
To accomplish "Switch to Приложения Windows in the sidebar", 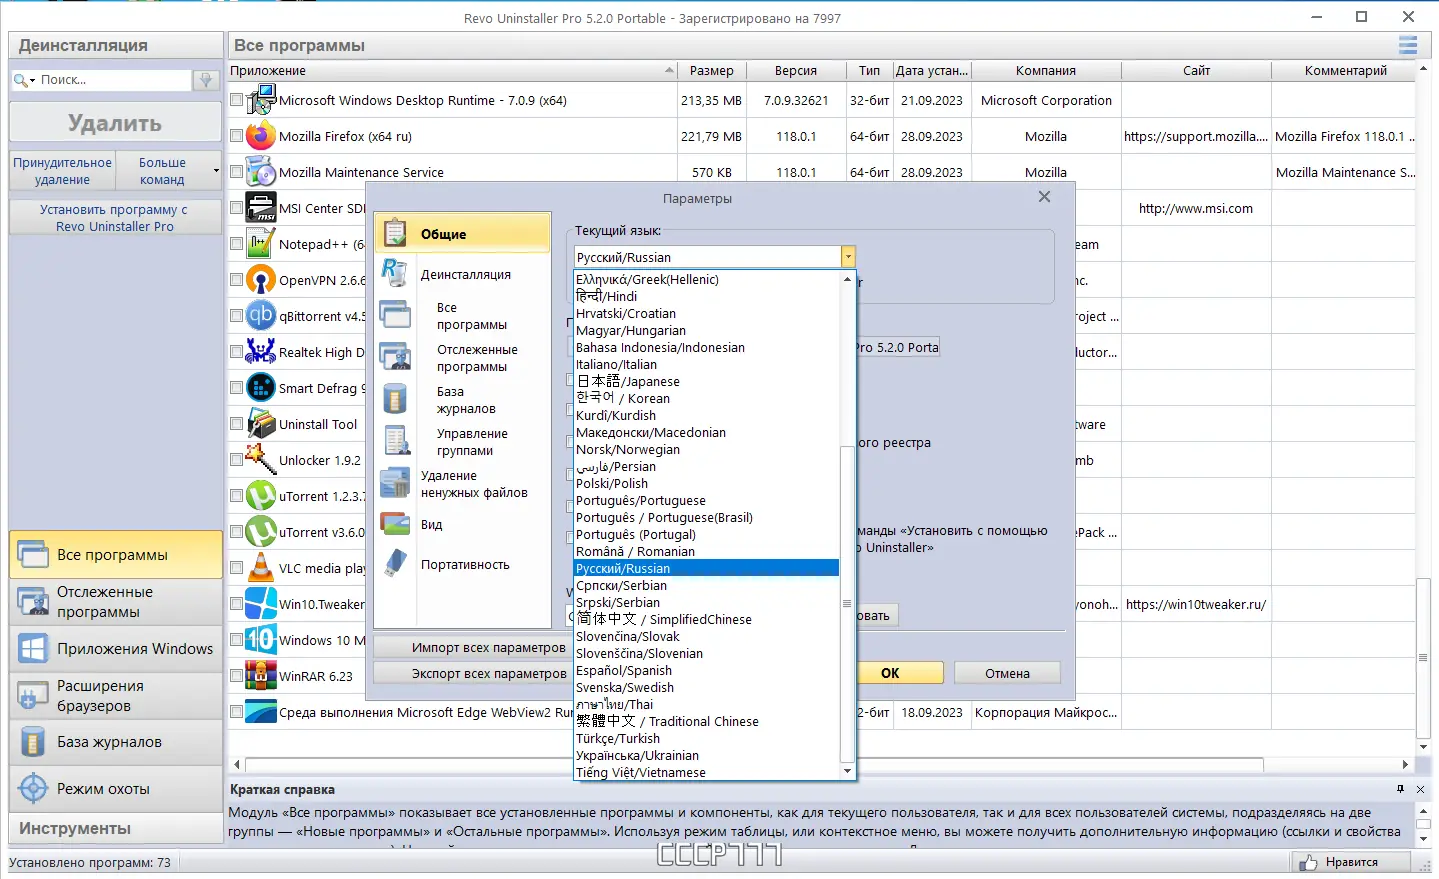I will point(116,649).
